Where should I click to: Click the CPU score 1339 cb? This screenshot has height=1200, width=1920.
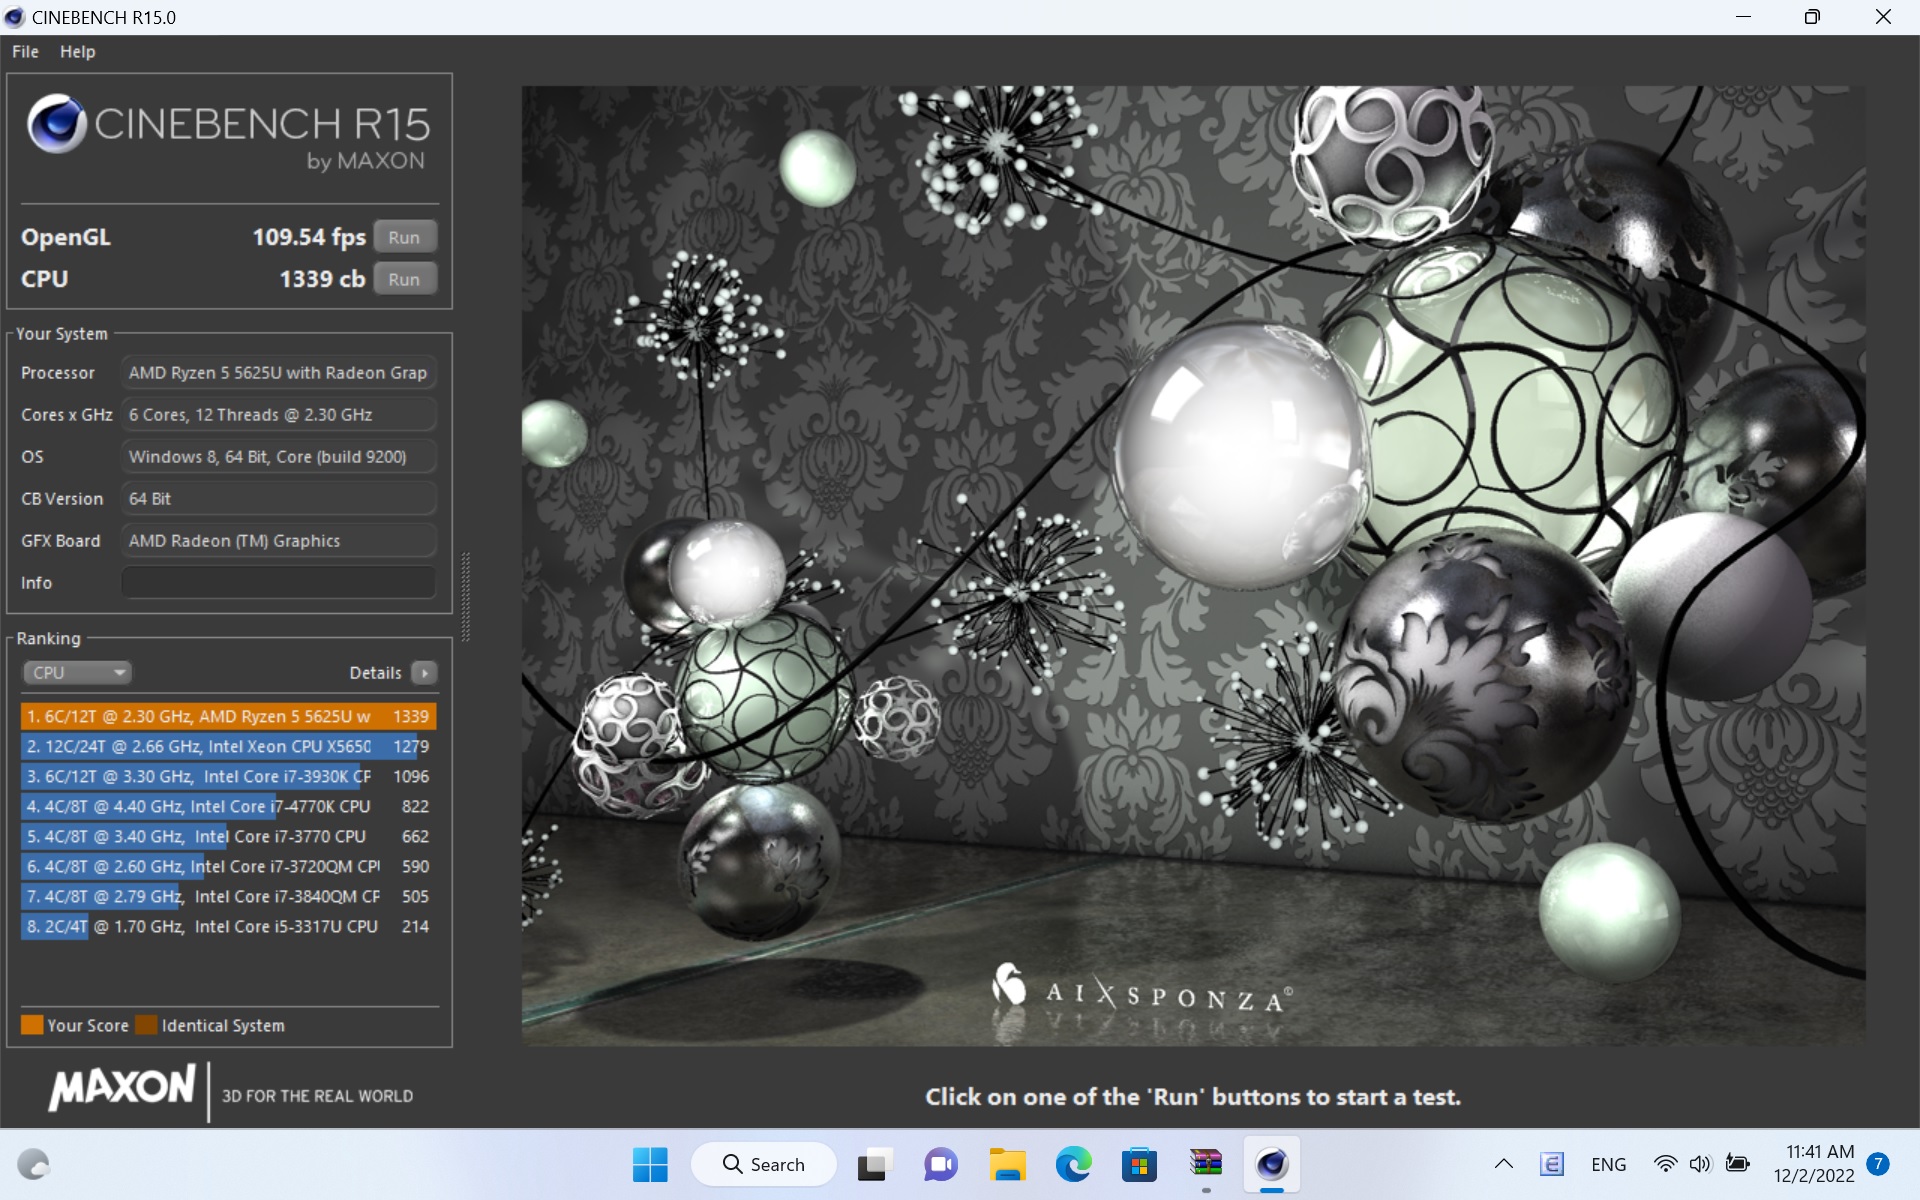point(322,279)
